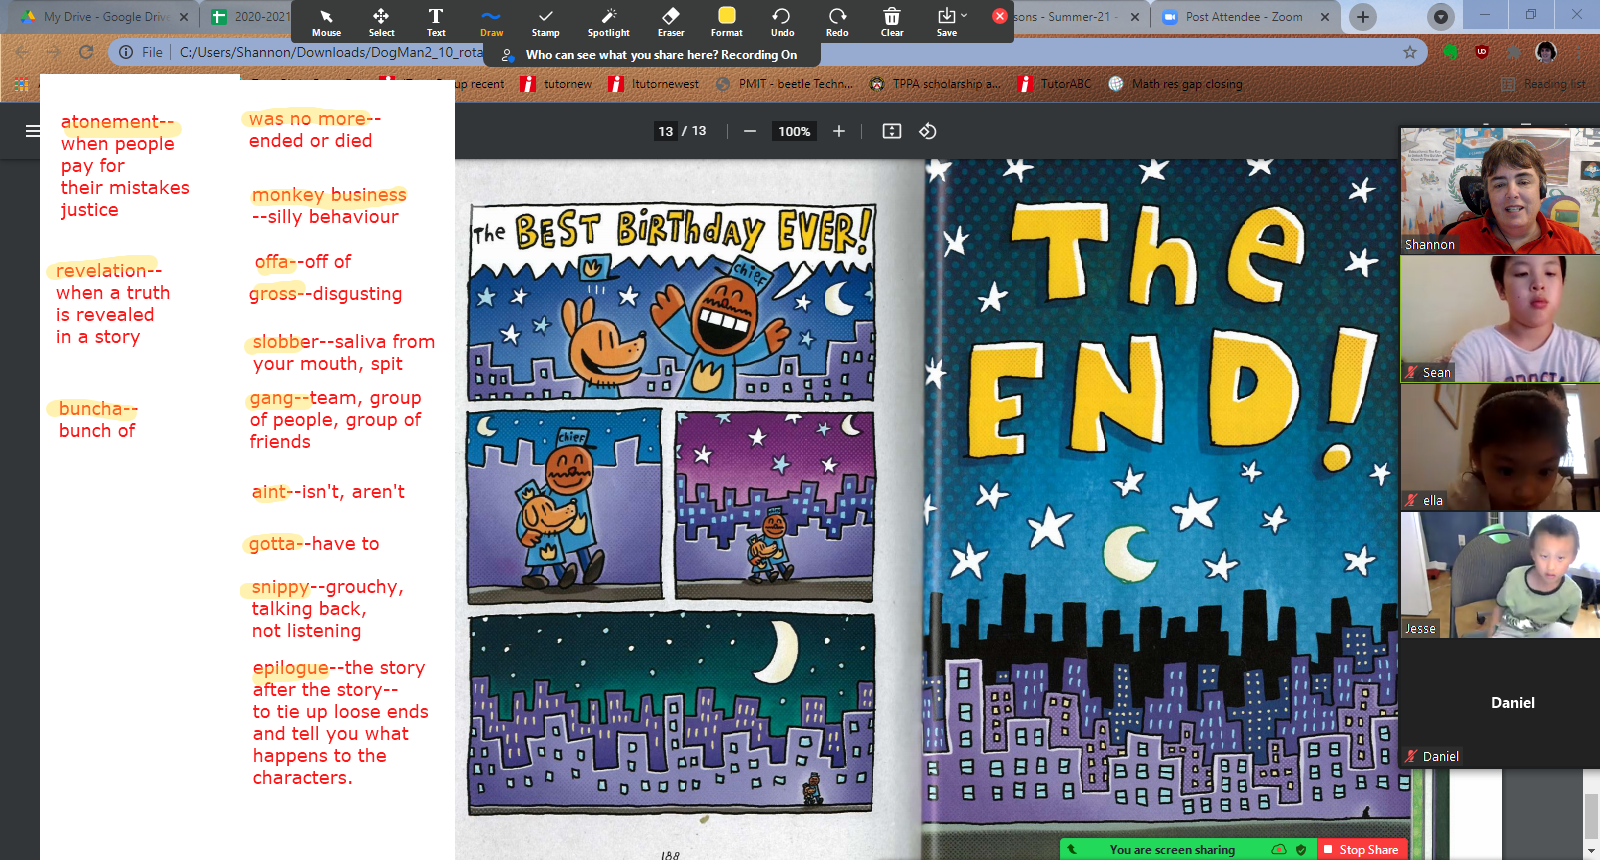Undo the last annotation

[x=782, y=22]
